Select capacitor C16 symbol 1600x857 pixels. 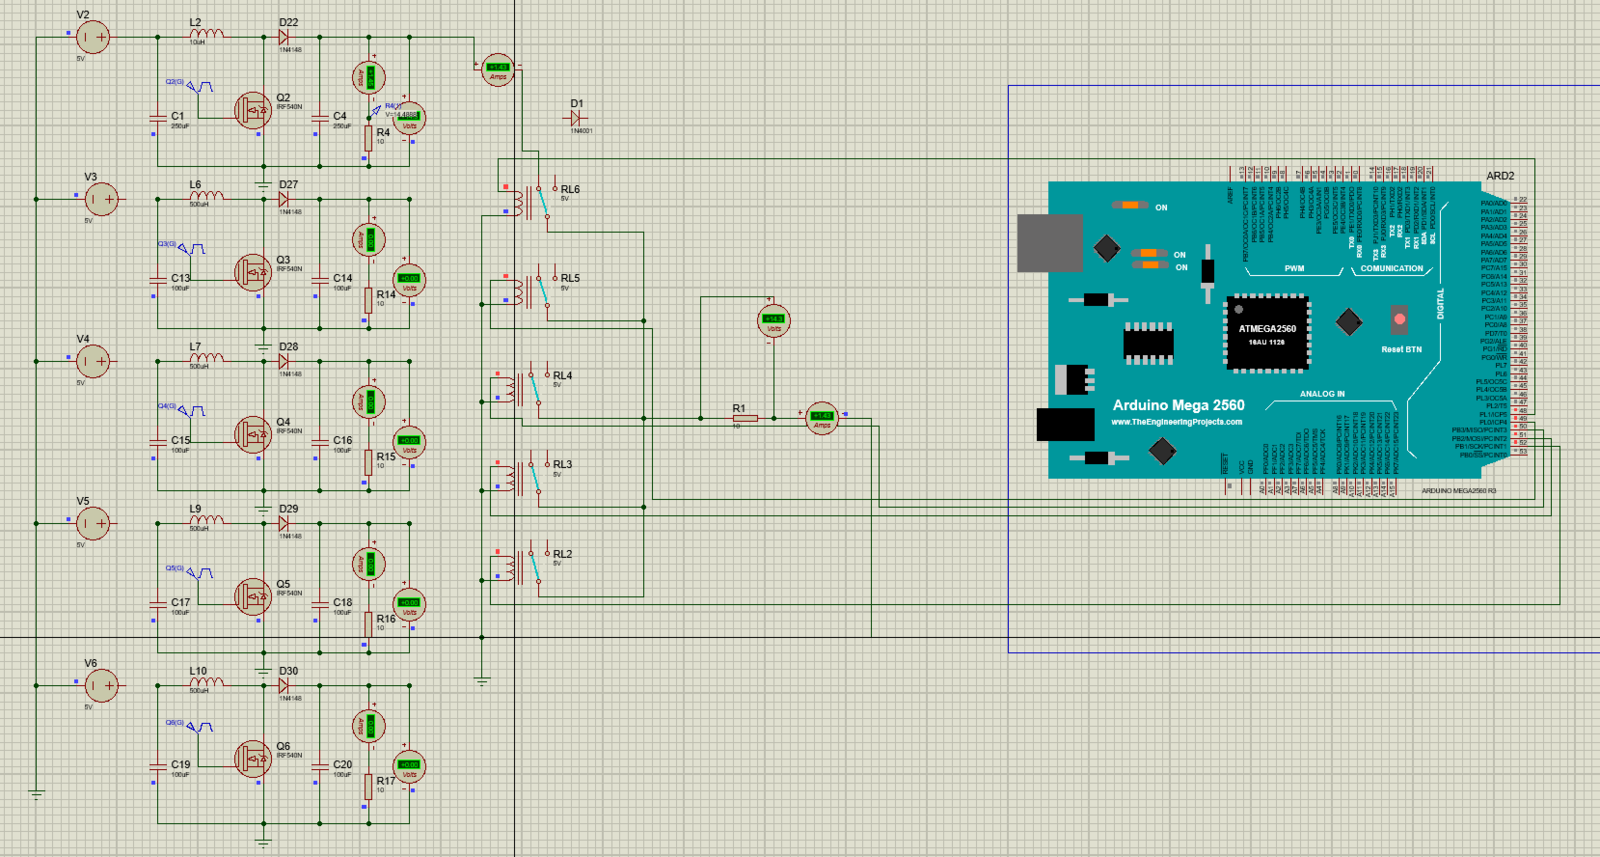point(320,441)
